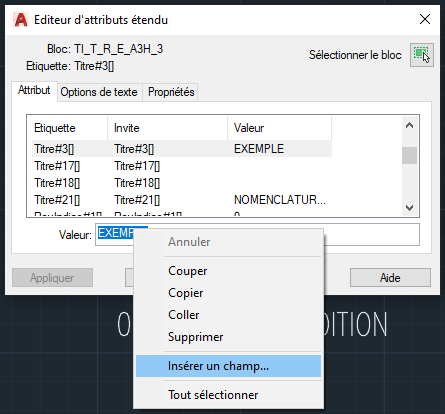Close the Editeur d'attributs étendu dialog

(x=425, y=19)
